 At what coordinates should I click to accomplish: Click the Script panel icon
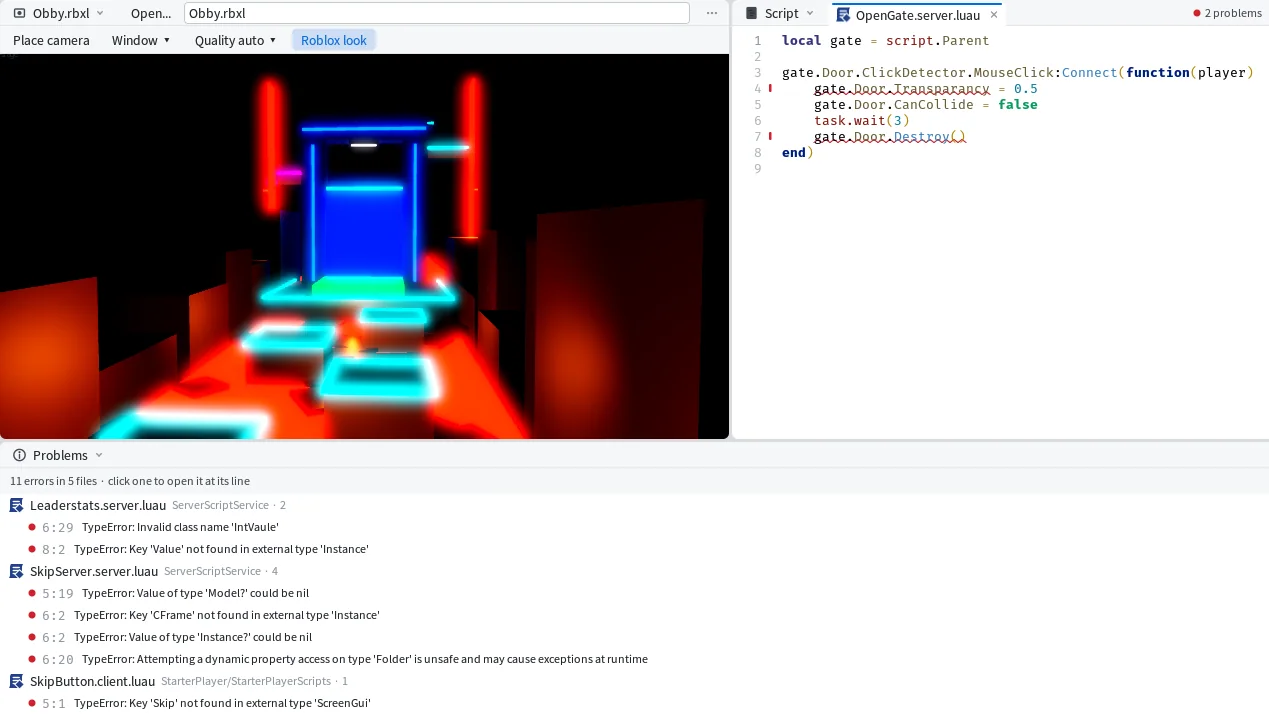(752, 13)
